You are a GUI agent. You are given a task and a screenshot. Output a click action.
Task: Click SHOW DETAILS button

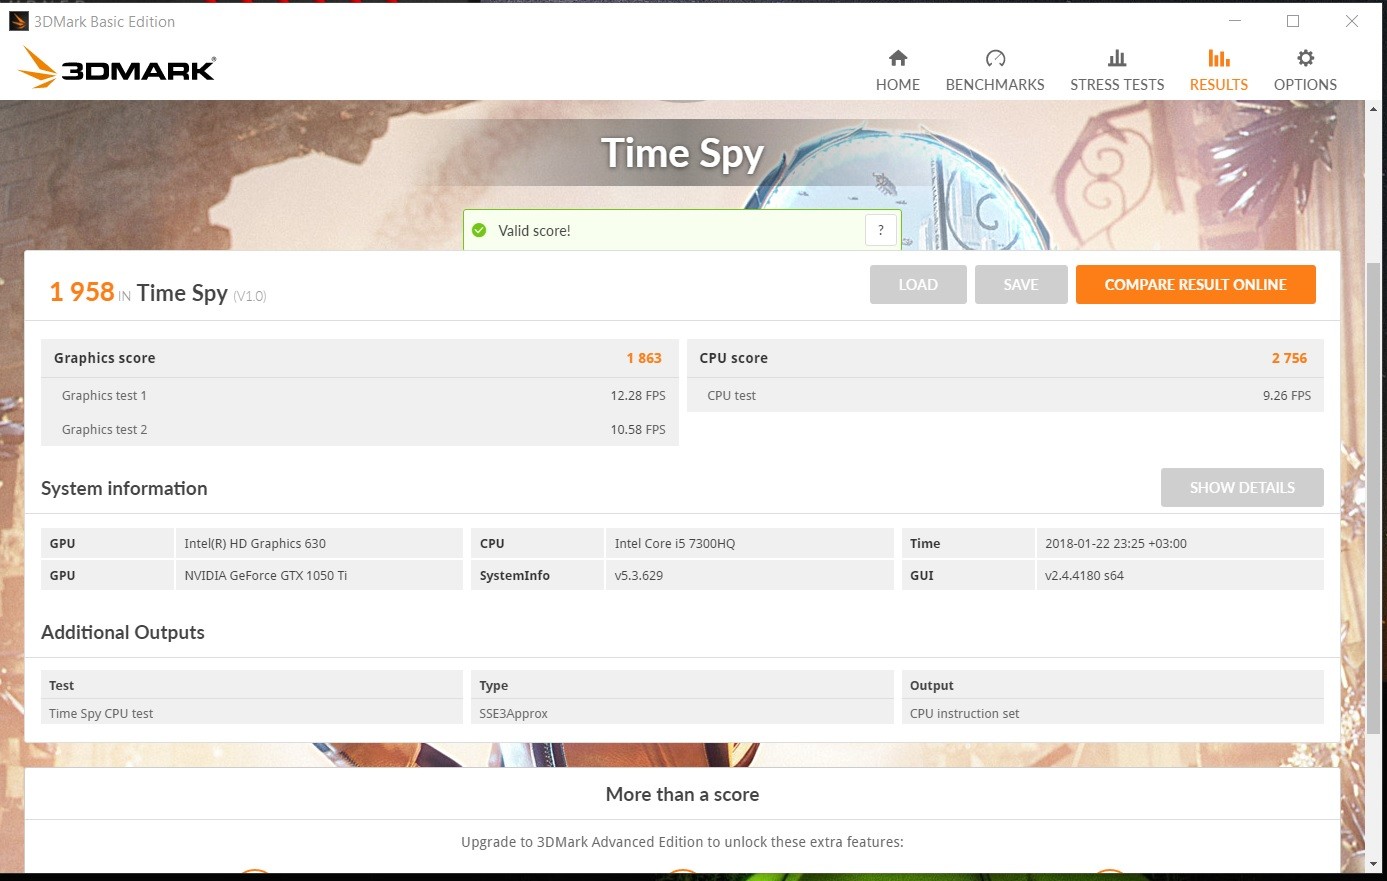click(x=1242, y=488)
